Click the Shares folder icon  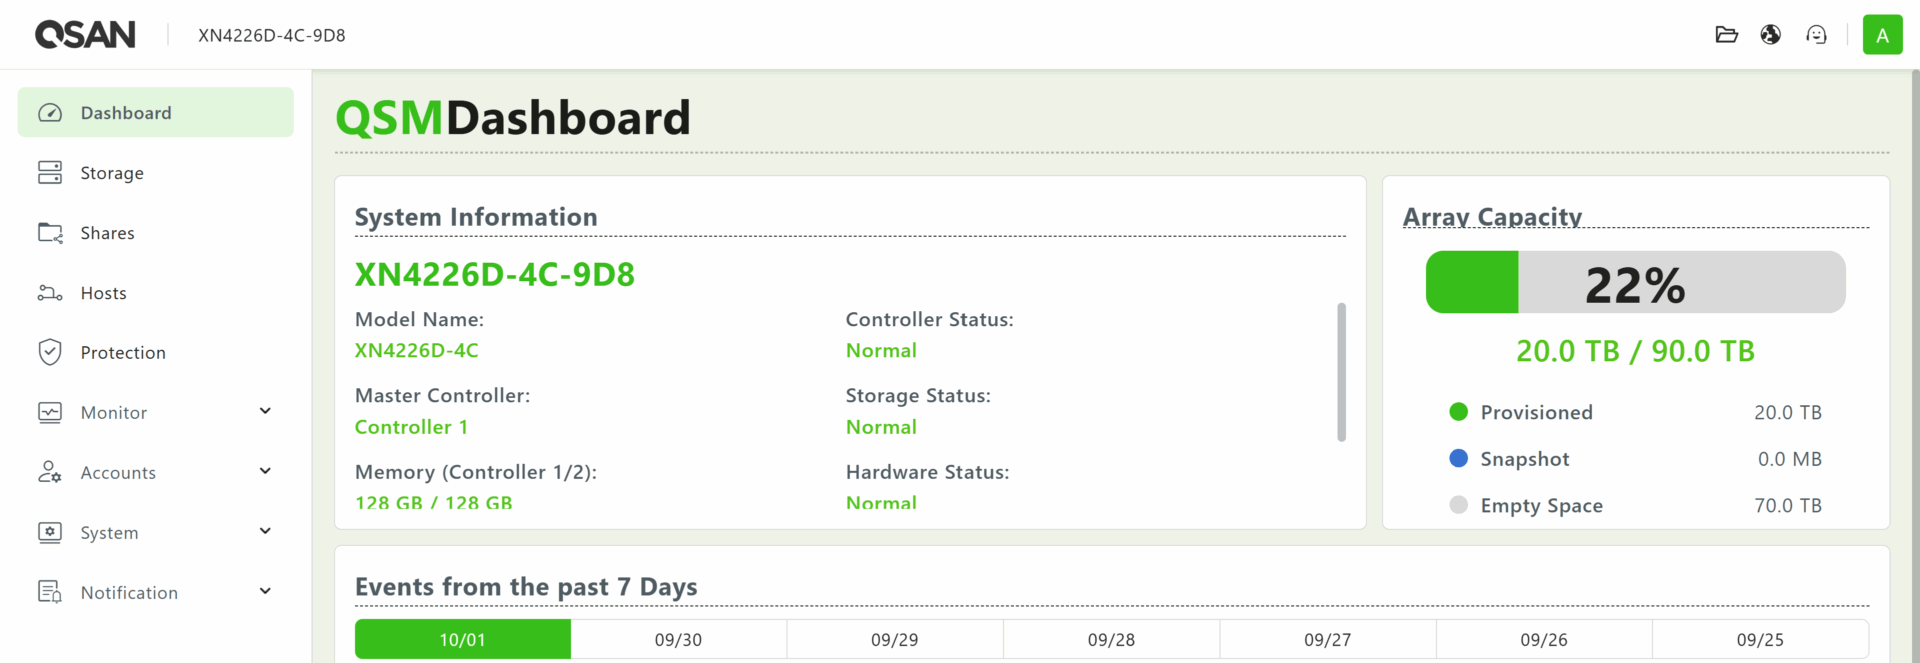[50, 233]
